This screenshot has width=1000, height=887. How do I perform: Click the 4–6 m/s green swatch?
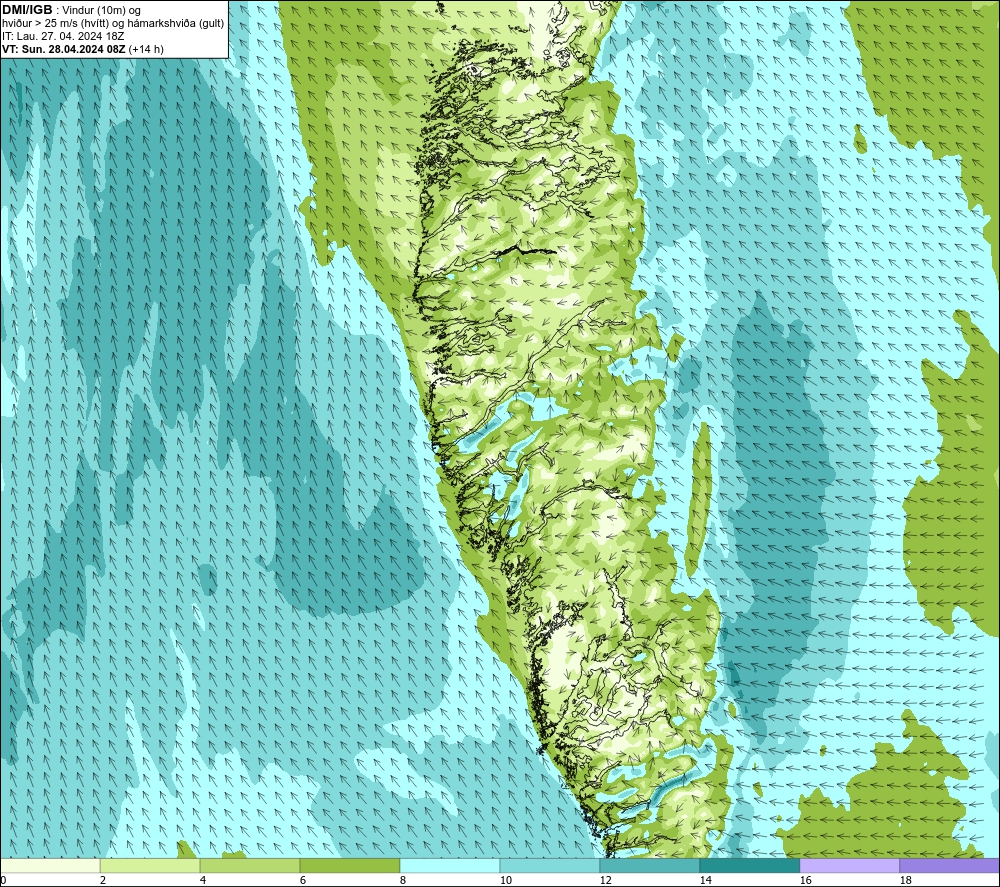250,865
